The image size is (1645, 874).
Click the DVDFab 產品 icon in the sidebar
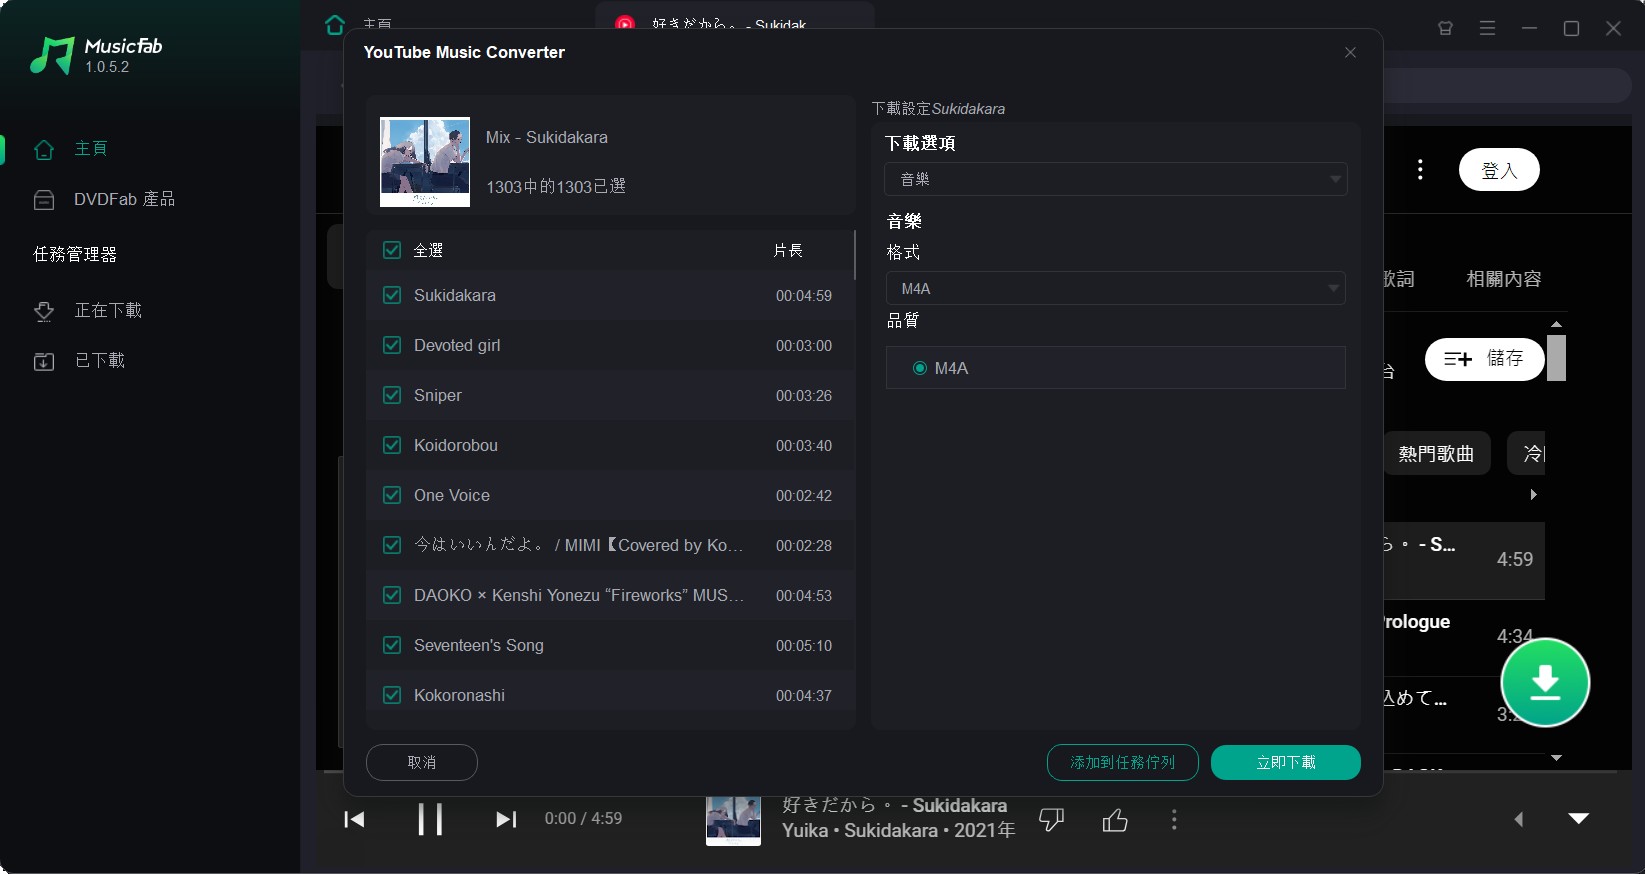click(x=44, y=200)
